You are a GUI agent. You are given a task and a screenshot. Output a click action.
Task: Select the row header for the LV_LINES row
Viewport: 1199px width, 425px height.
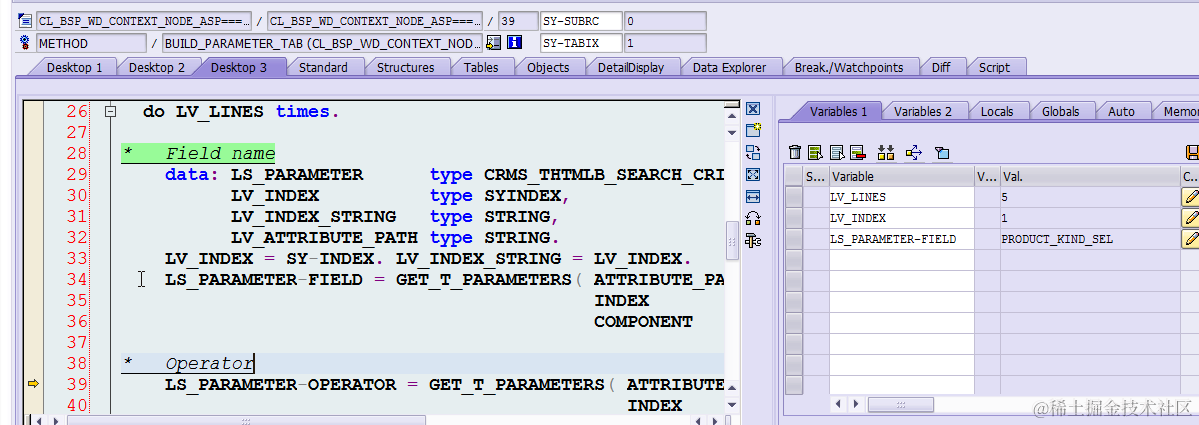[794, 197]
